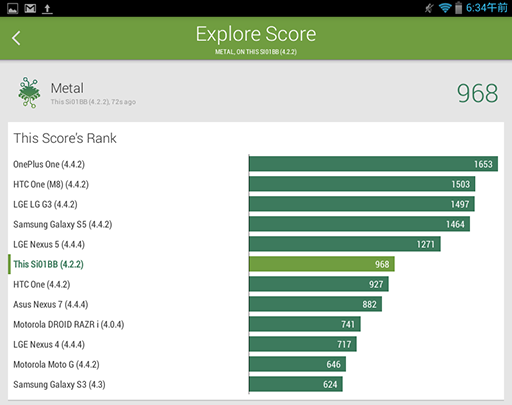Tap the 1653 score bar
512x405 pixels.
coord(373,164)
